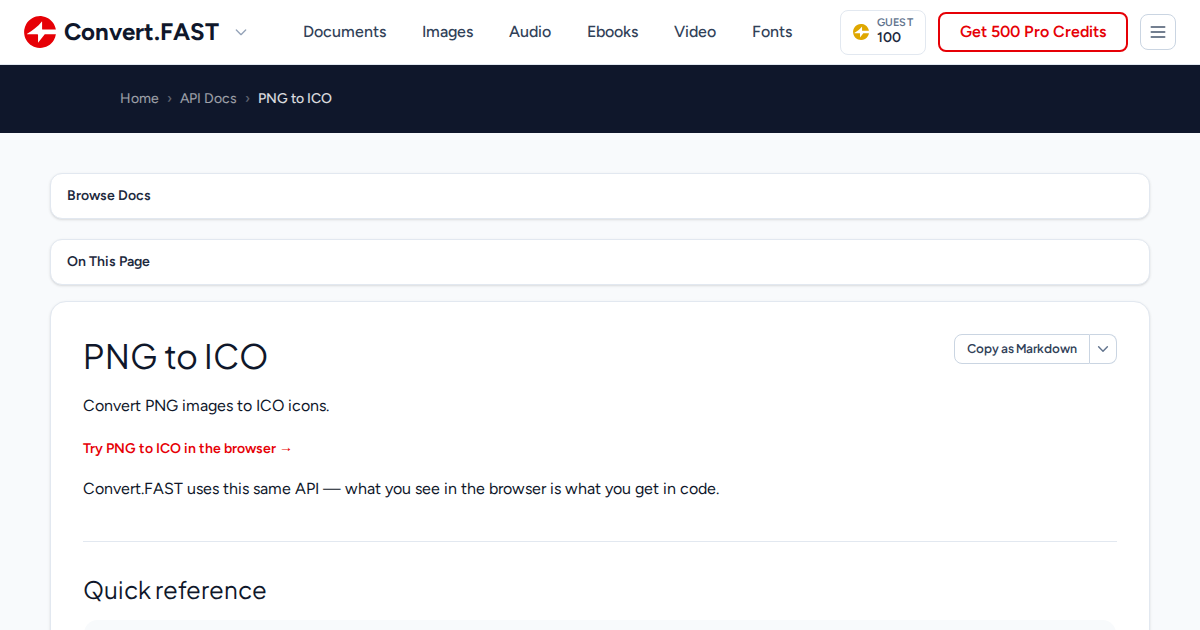Click the gold credits coin icon
This screenshot has width=1200, height=630.
point(860,32)
